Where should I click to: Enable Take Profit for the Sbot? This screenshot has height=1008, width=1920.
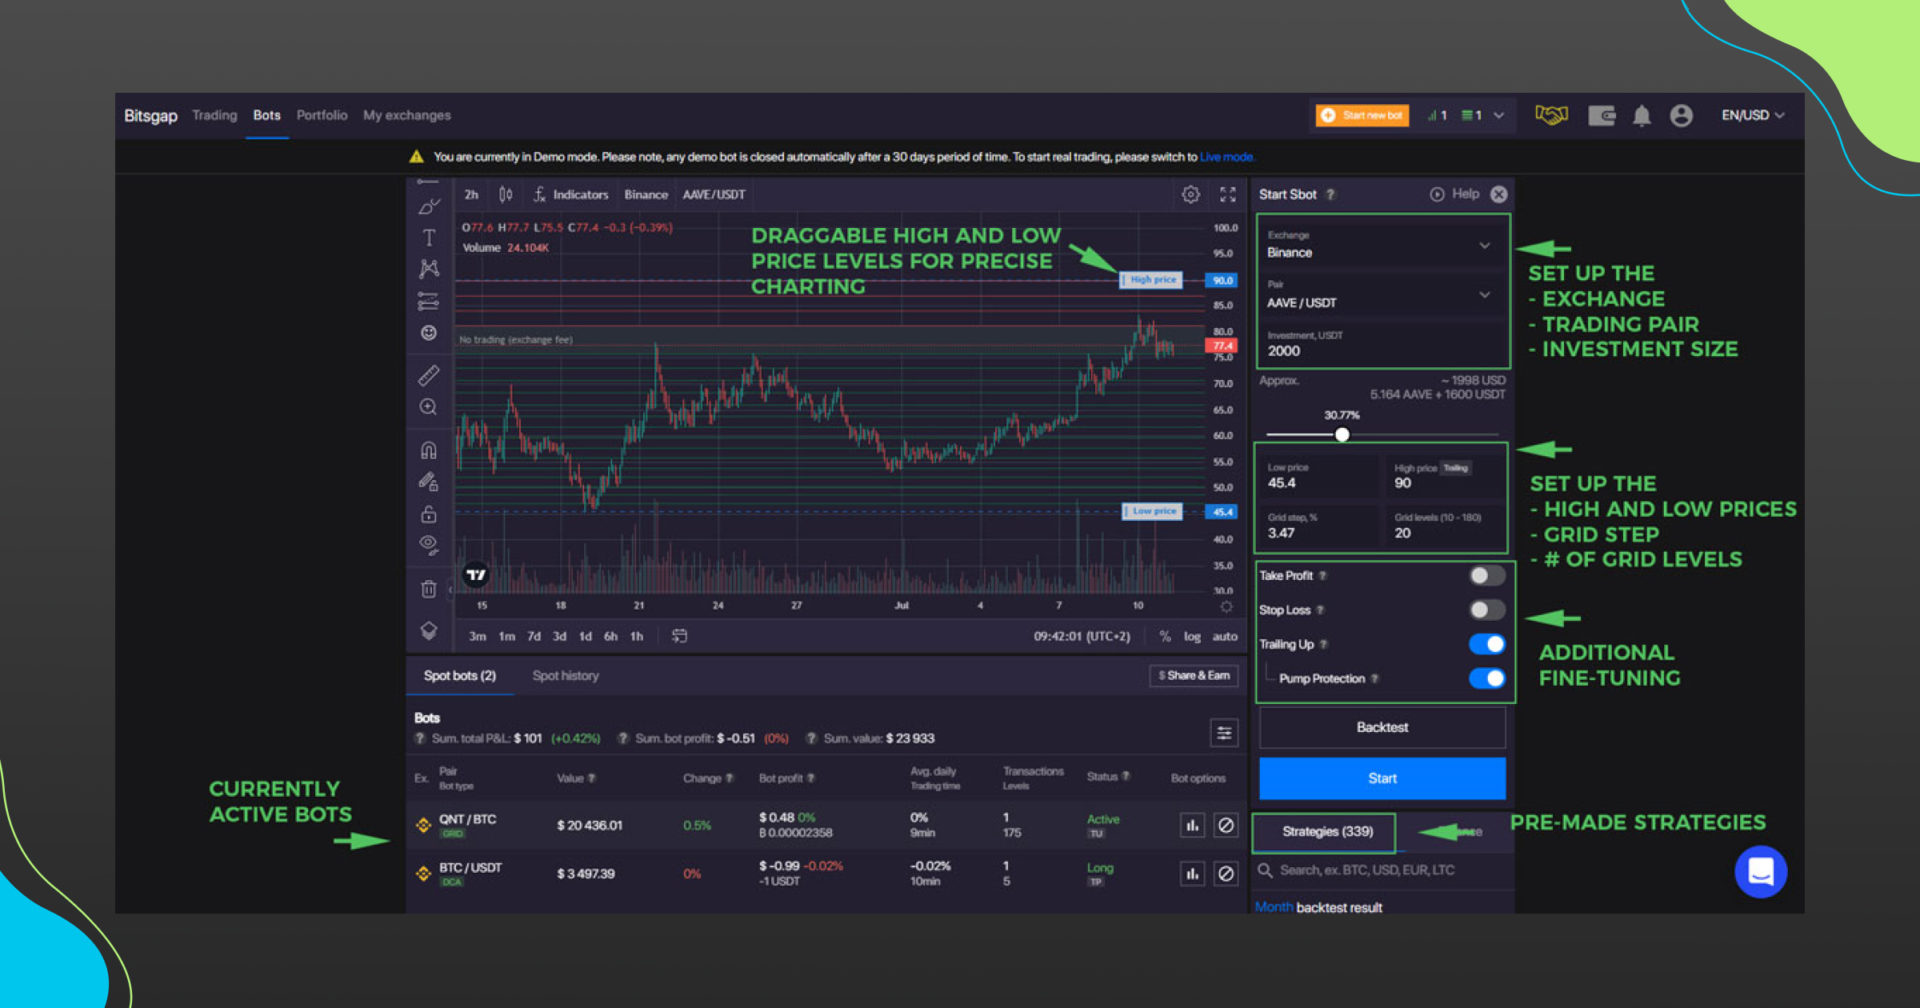[x=1486, y=575]
